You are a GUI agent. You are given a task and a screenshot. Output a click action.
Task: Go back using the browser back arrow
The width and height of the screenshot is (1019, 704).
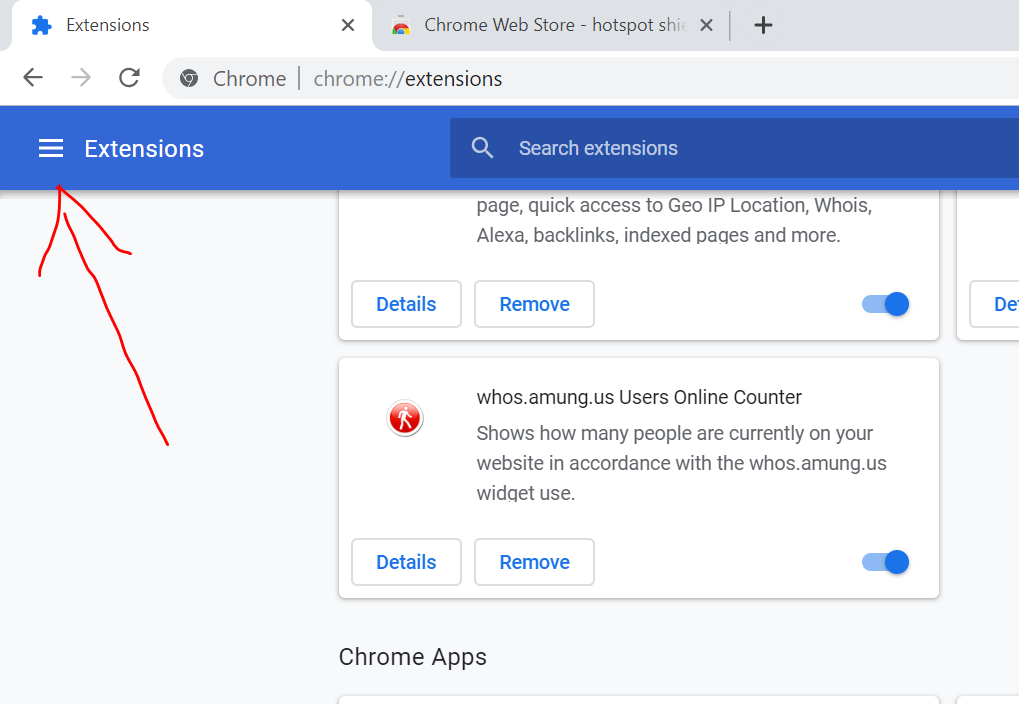coord(32,78)
